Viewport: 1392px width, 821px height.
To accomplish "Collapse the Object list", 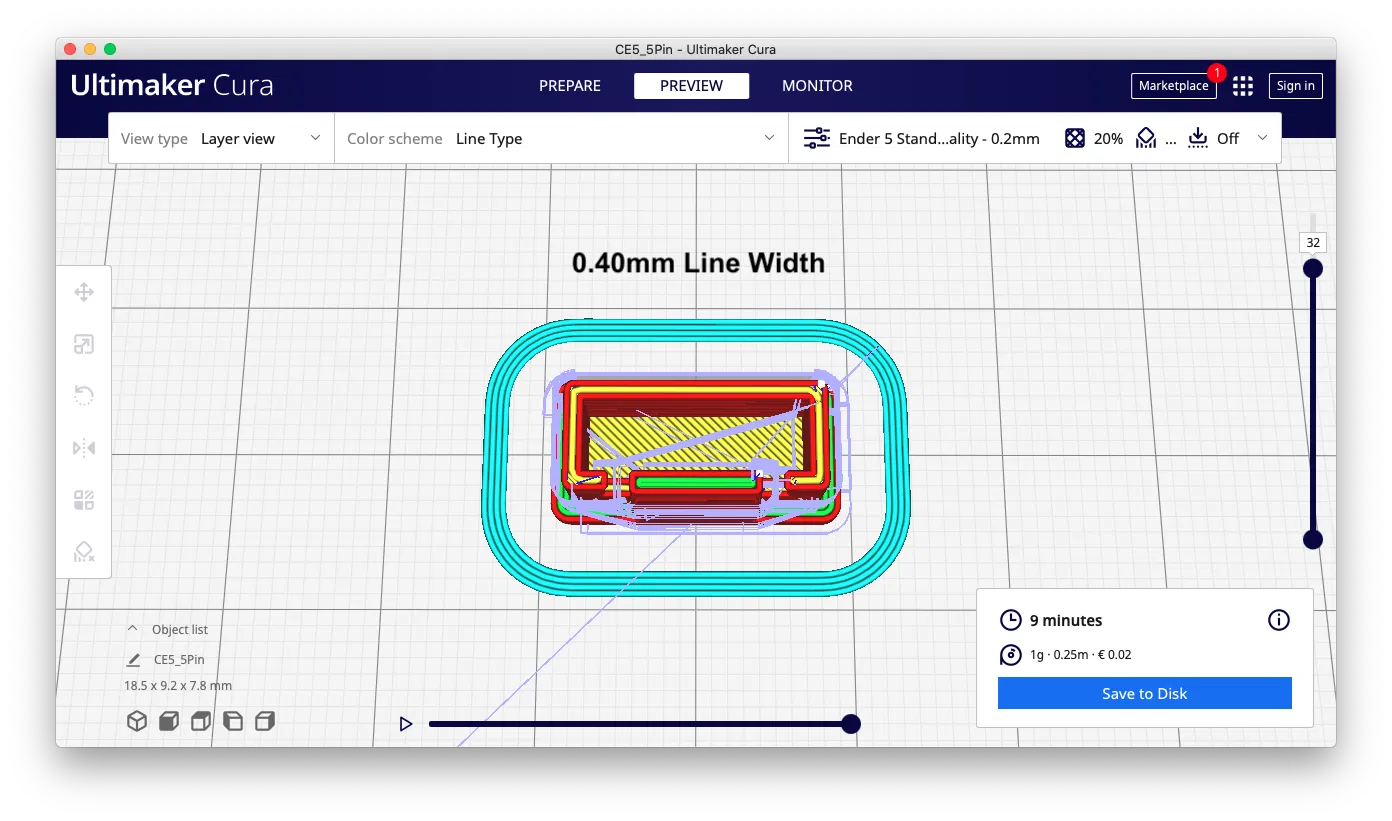I will point(132,629).
